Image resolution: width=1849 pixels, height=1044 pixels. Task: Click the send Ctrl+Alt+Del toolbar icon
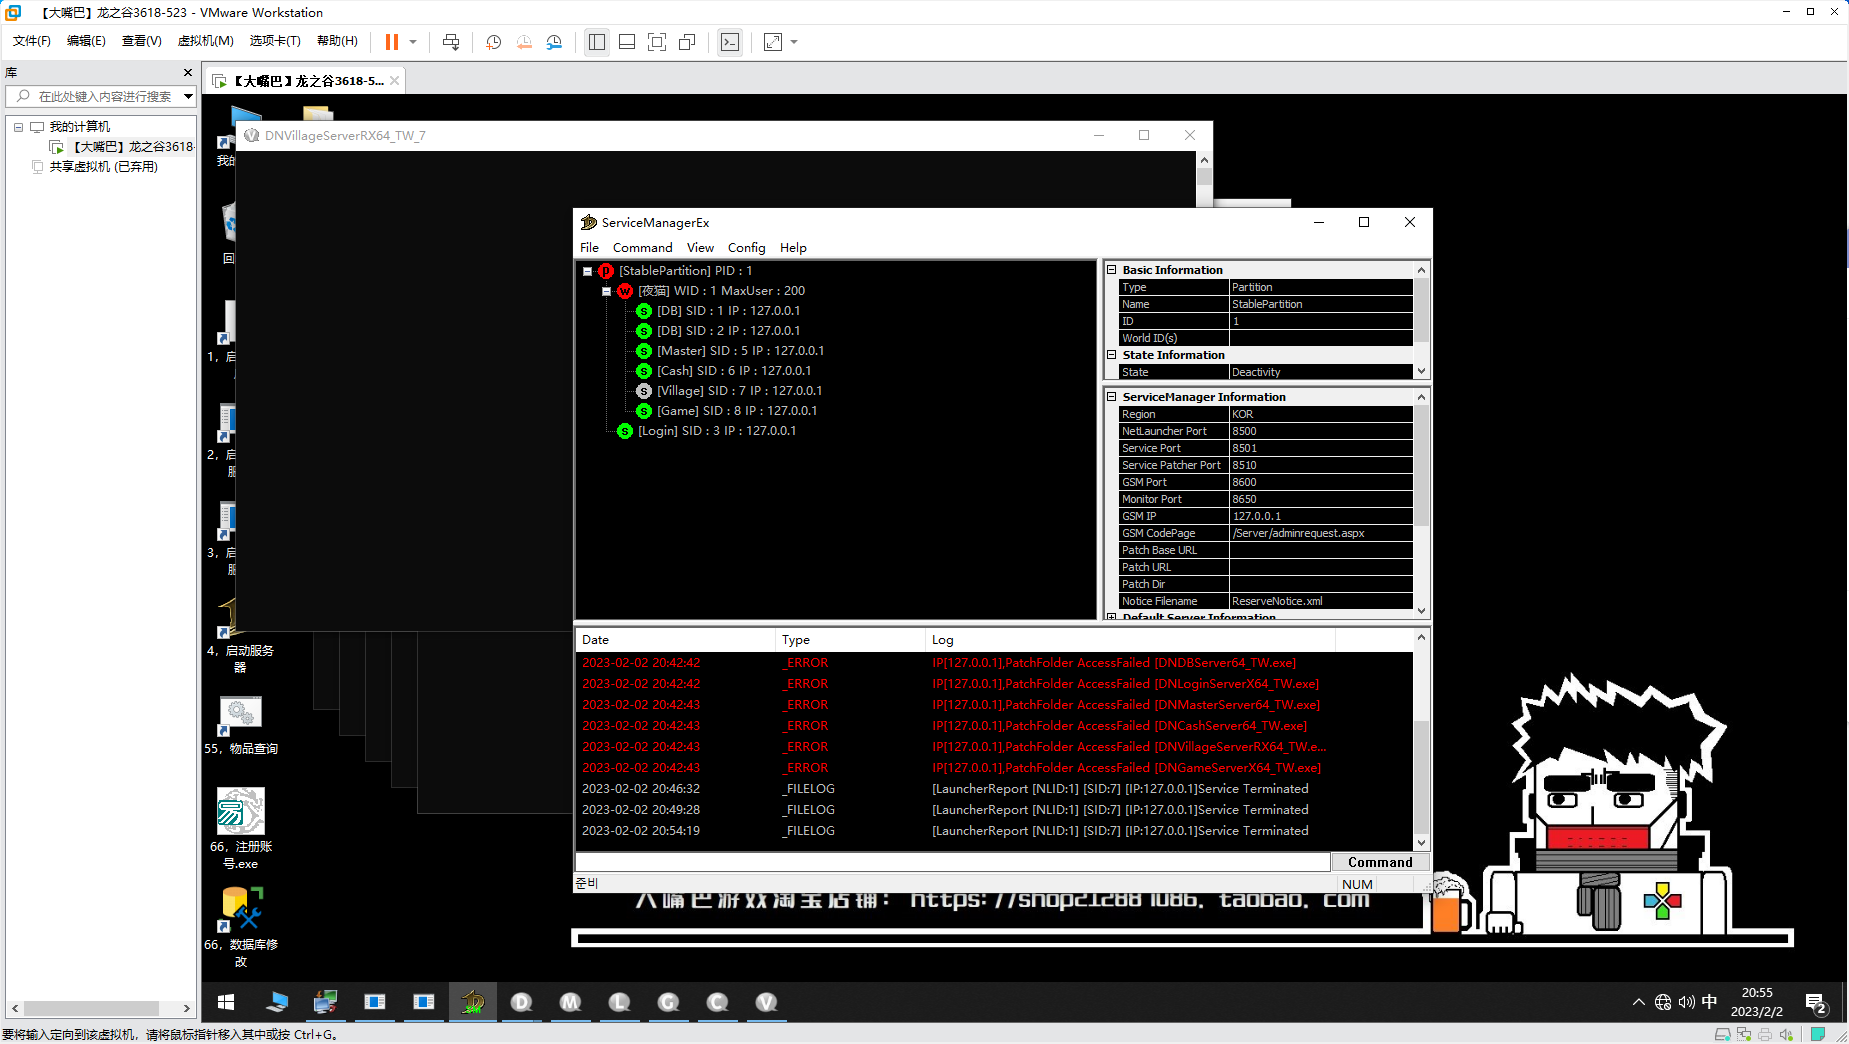pyautogui.click(x=451, y=42)
